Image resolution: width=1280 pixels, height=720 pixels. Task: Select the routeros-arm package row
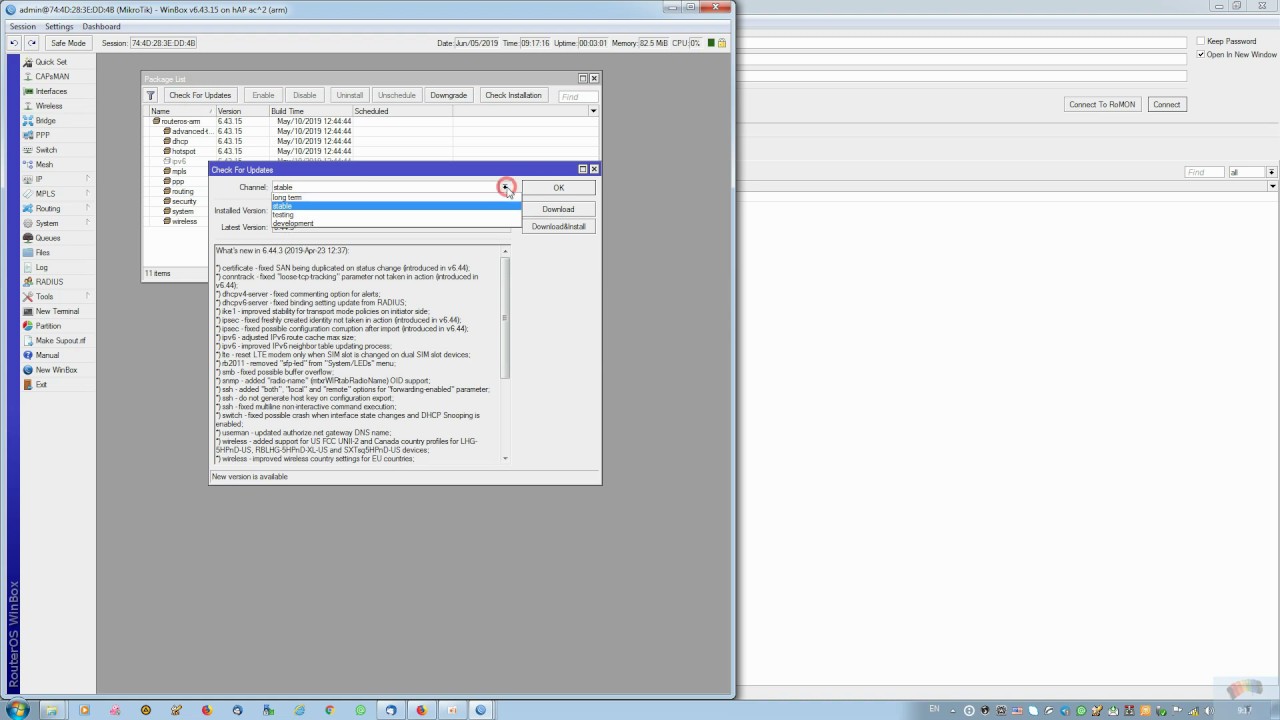(371, 121)
